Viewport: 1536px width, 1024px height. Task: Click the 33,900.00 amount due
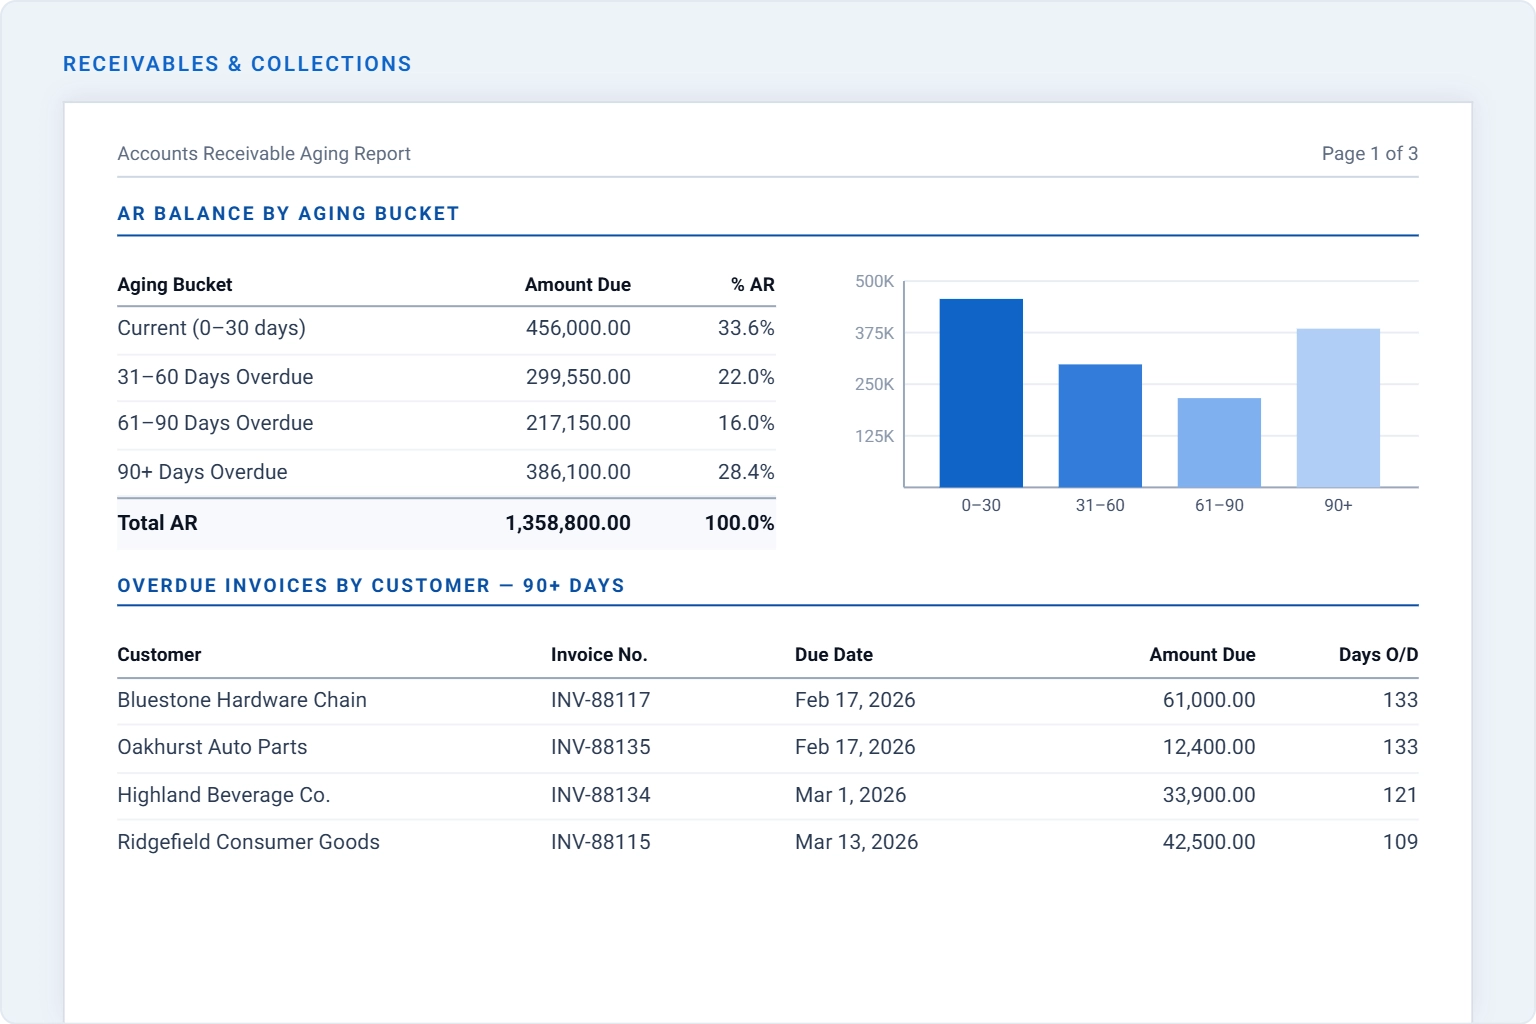pos(1209,795)
